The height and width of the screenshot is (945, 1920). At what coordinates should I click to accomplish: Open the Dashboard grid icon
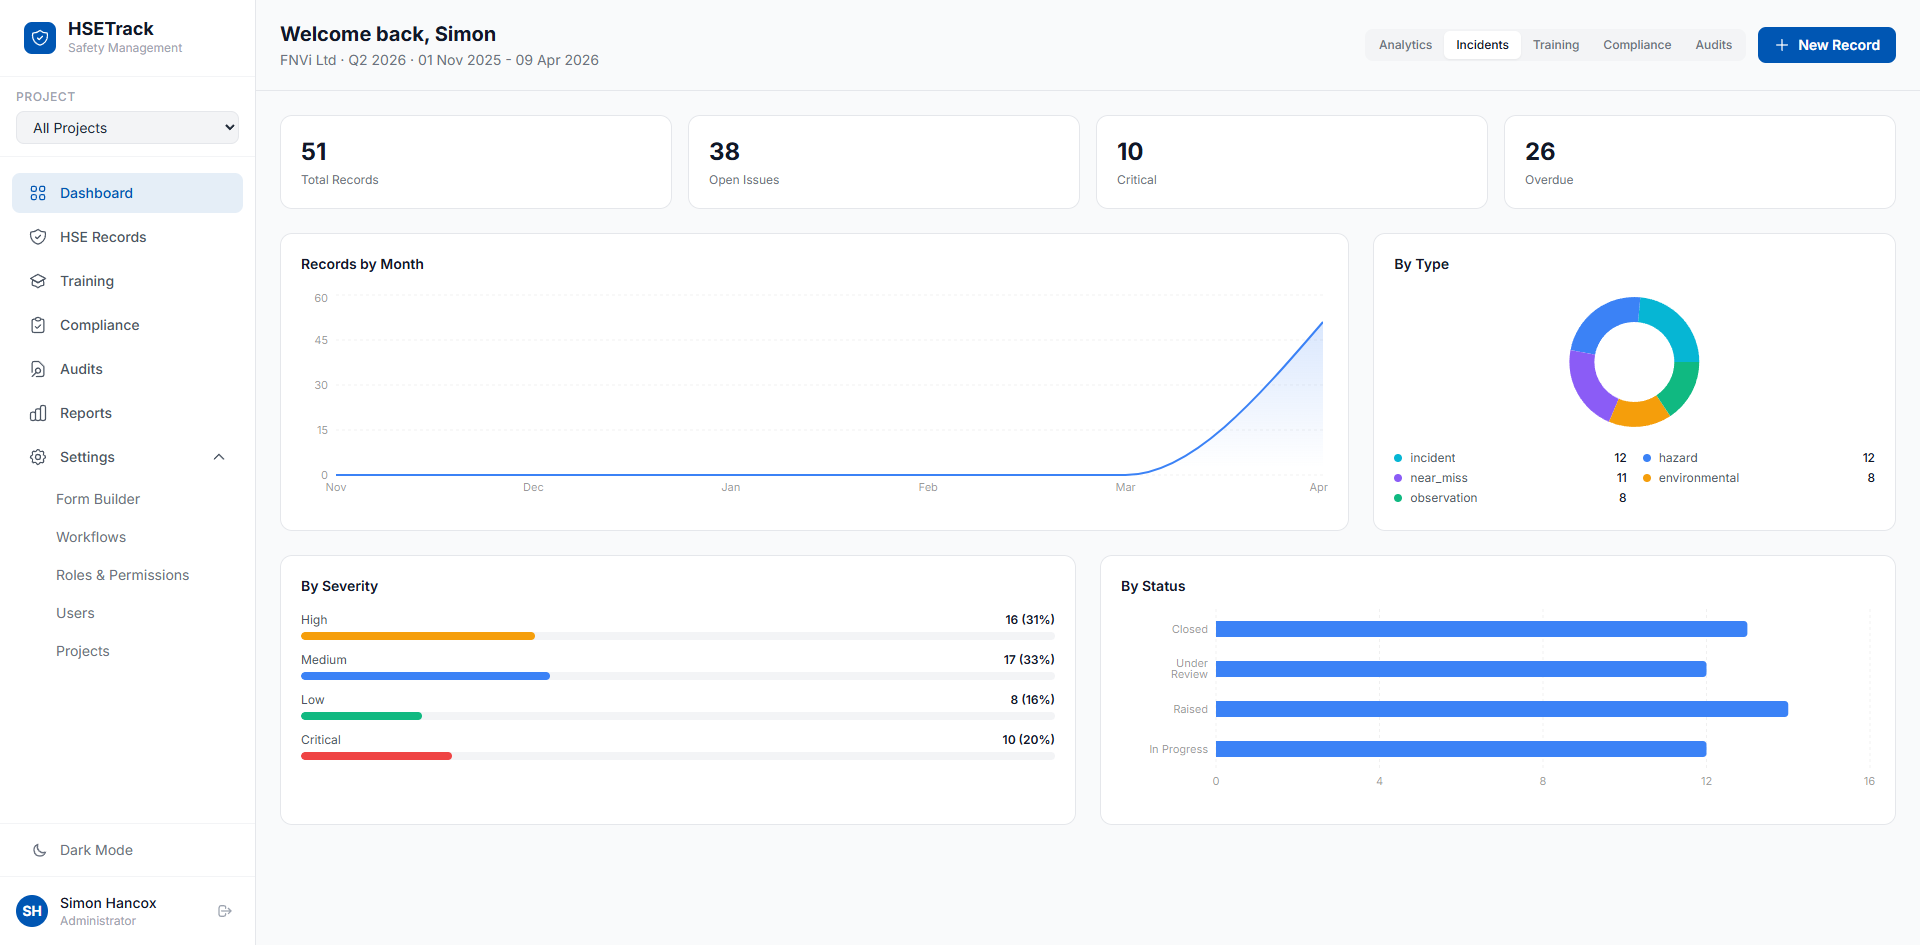pos(38,193)
